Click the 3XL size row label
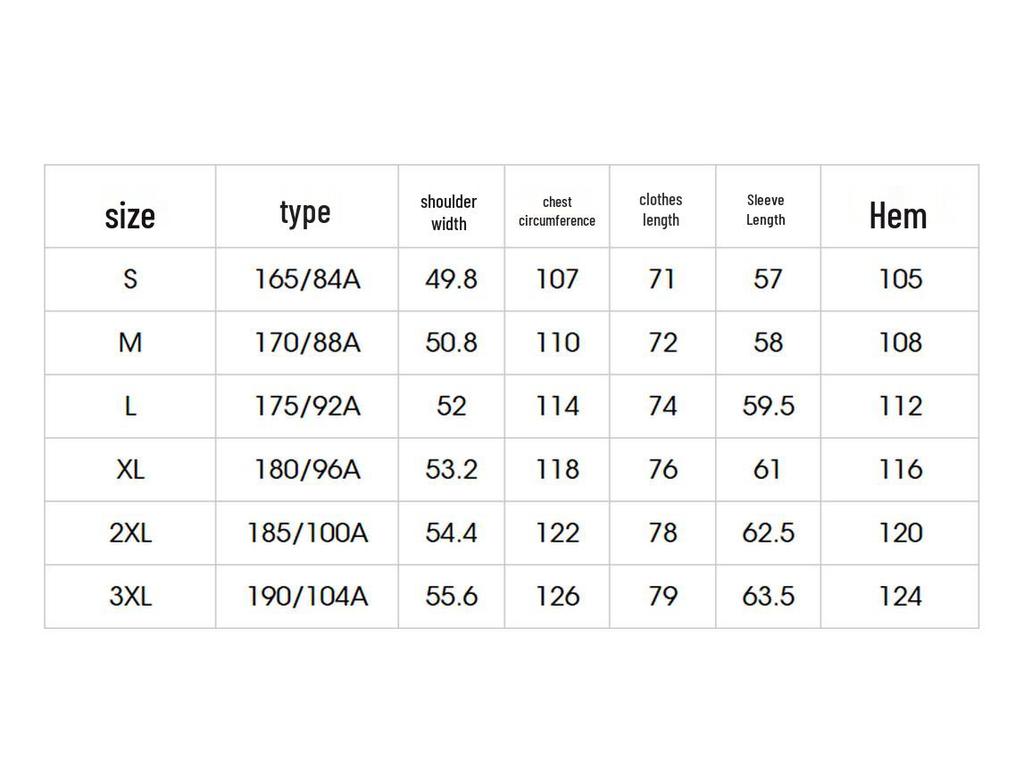This screenshot has height=768, width=1024. [x=130, y=597]
